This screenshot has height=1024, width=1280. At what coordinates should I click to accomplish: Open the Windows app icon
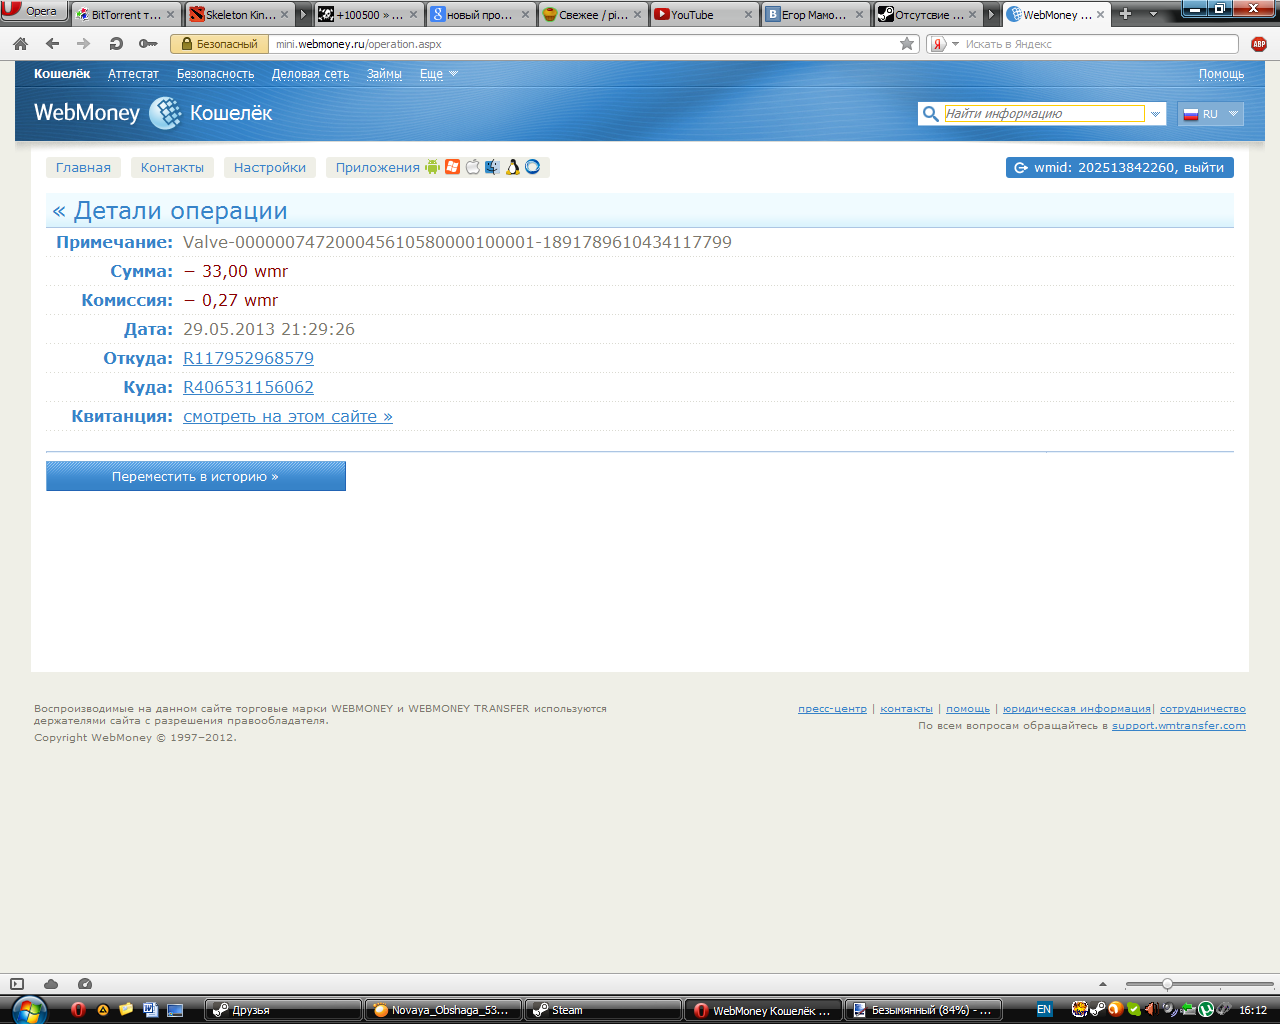click(x=452, y=167)
